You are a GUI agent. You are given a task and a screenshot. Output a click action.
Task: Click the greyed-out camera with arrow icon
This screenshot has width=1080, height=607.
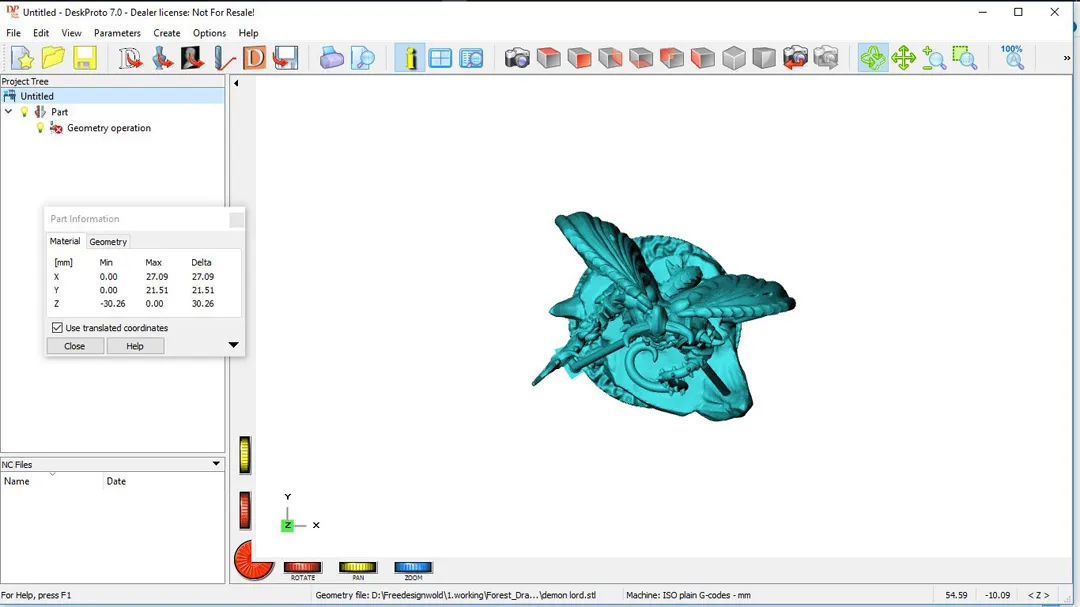click(826, 58)
